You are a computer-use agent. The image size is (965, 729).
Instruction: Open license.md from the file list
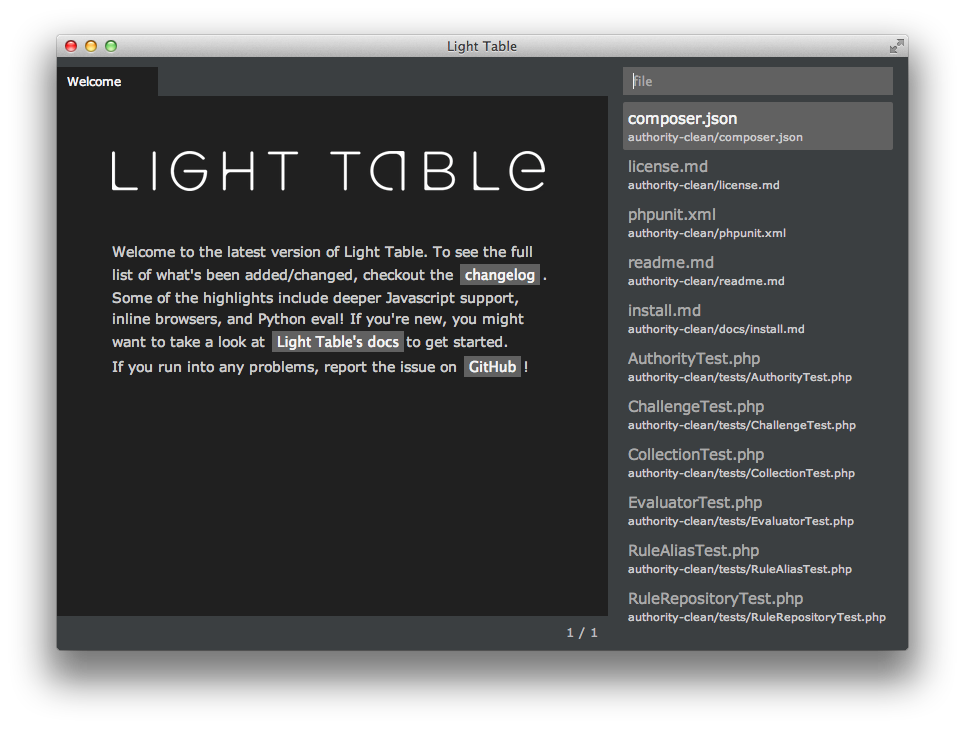[757, 174]
